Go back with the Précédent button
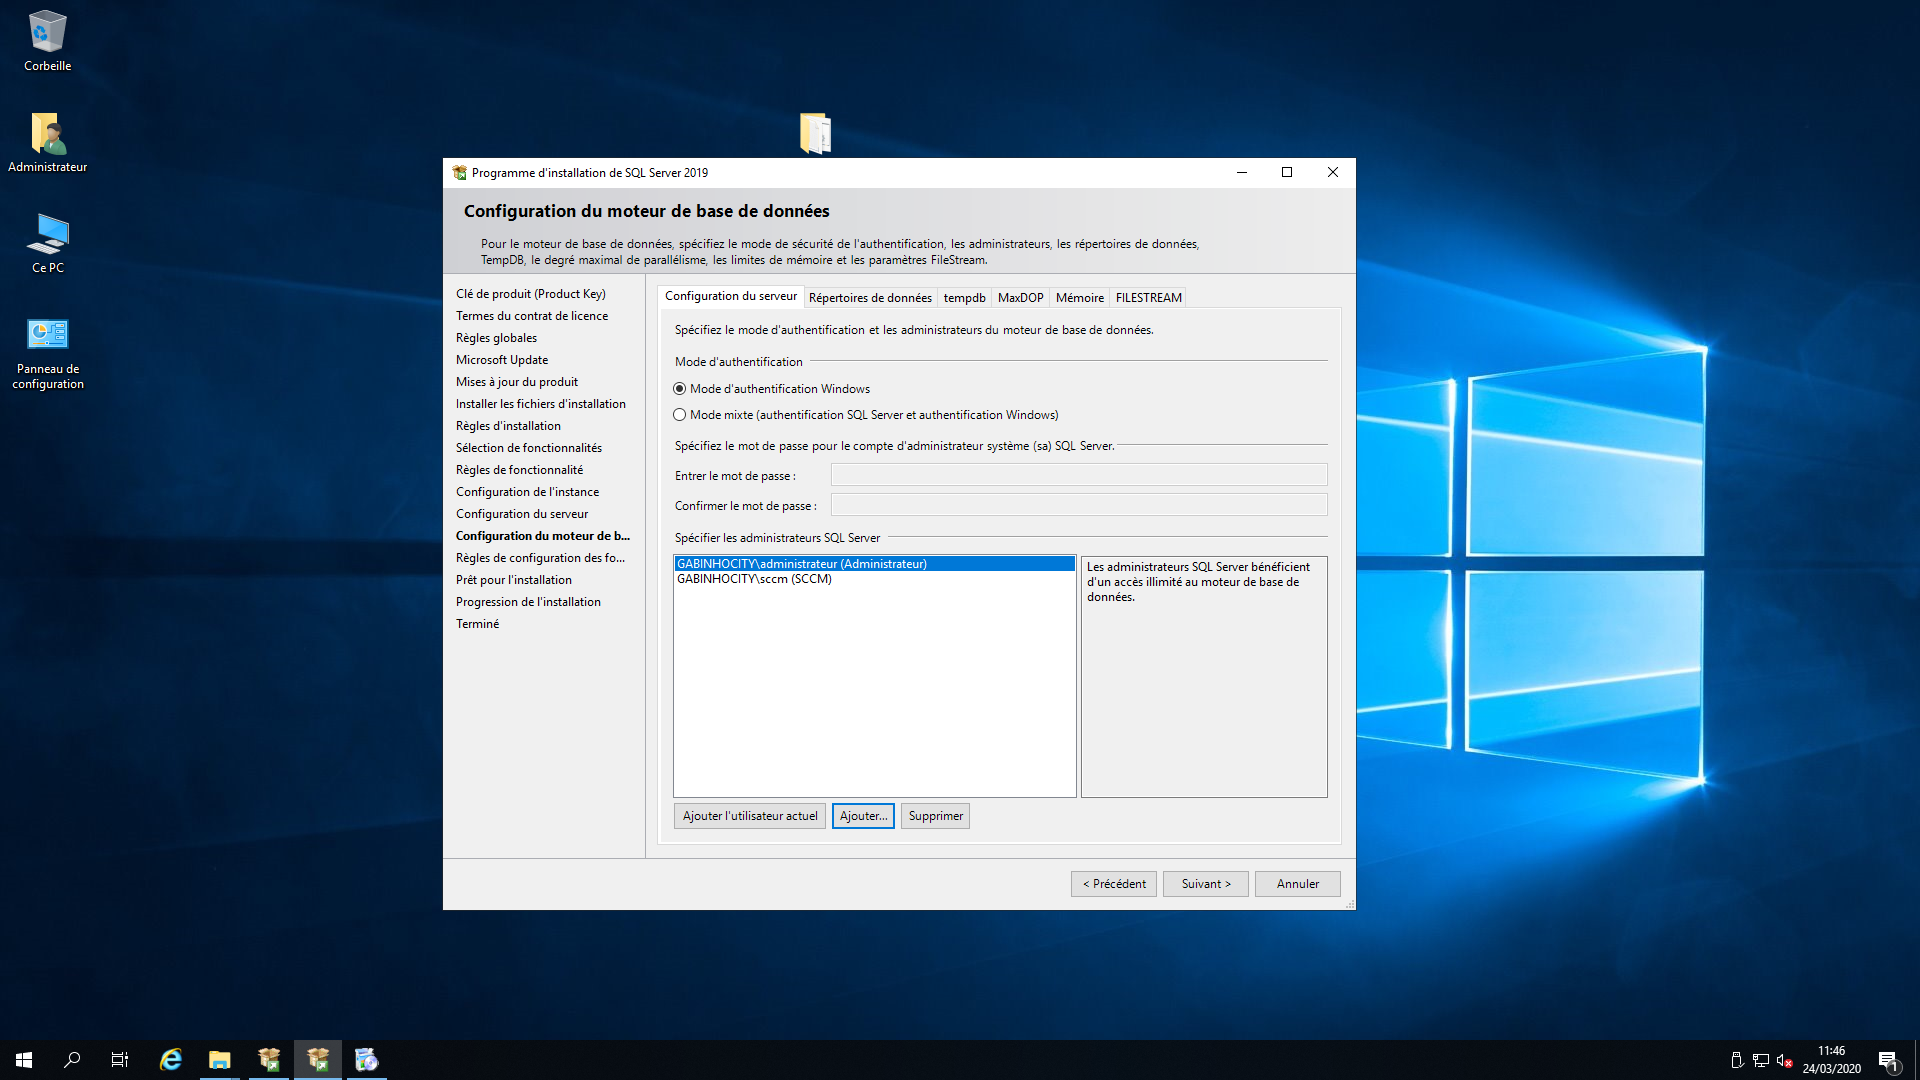1920x1080 pixels. click(1114, 884)
